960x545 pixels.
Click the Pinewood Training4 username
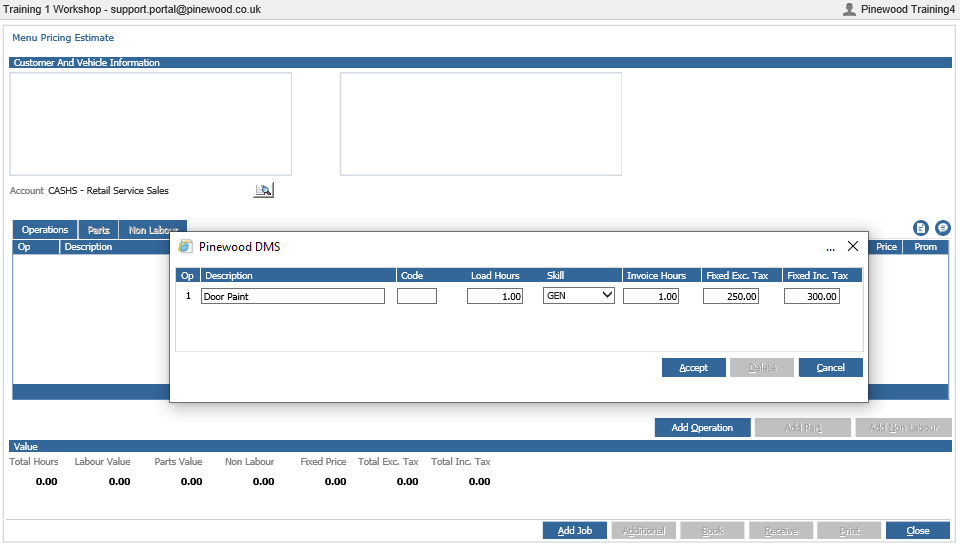908,9
